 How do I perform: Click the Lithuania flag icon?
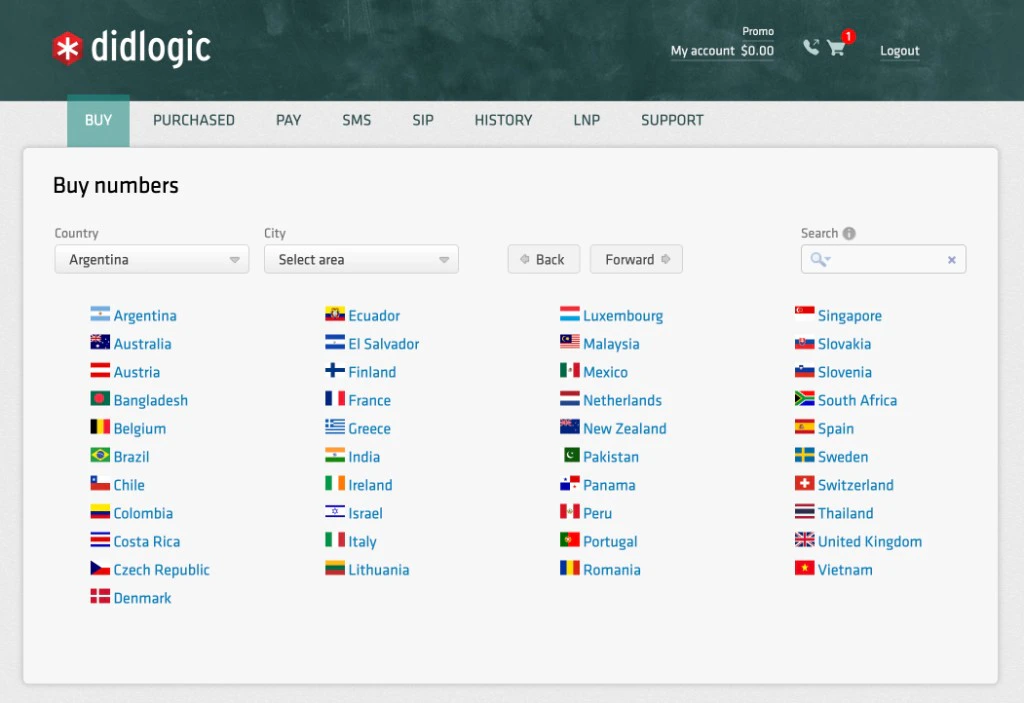click(335, 568)
